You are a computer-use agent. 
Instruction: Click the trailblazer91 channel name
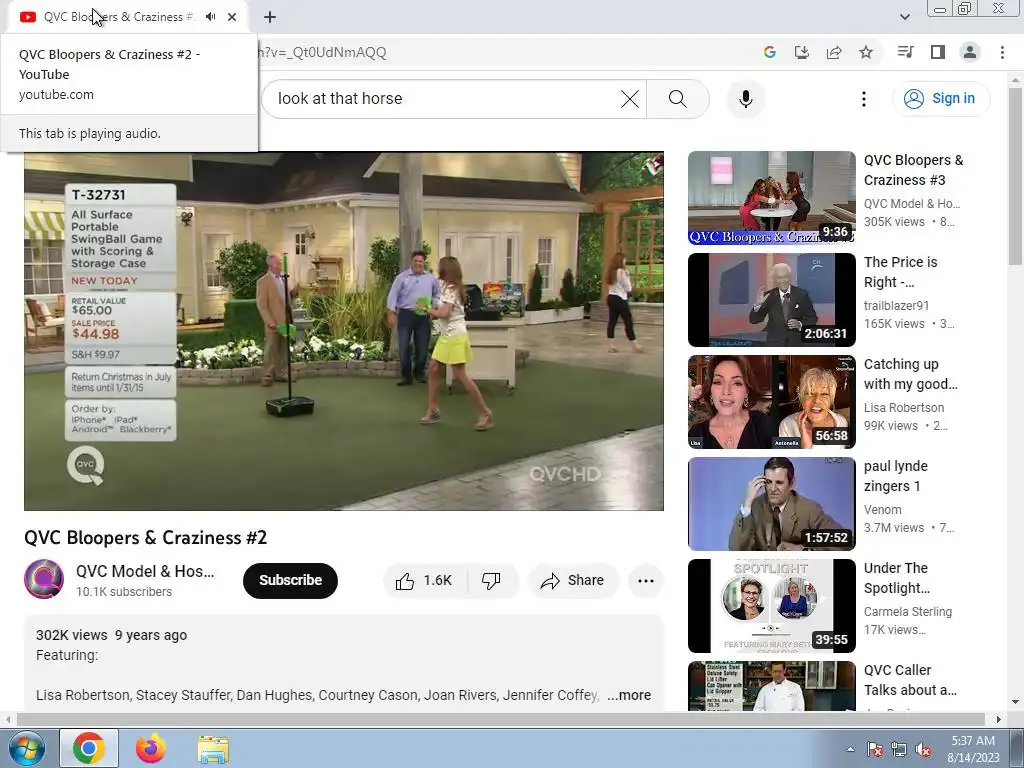click(896, 306)
